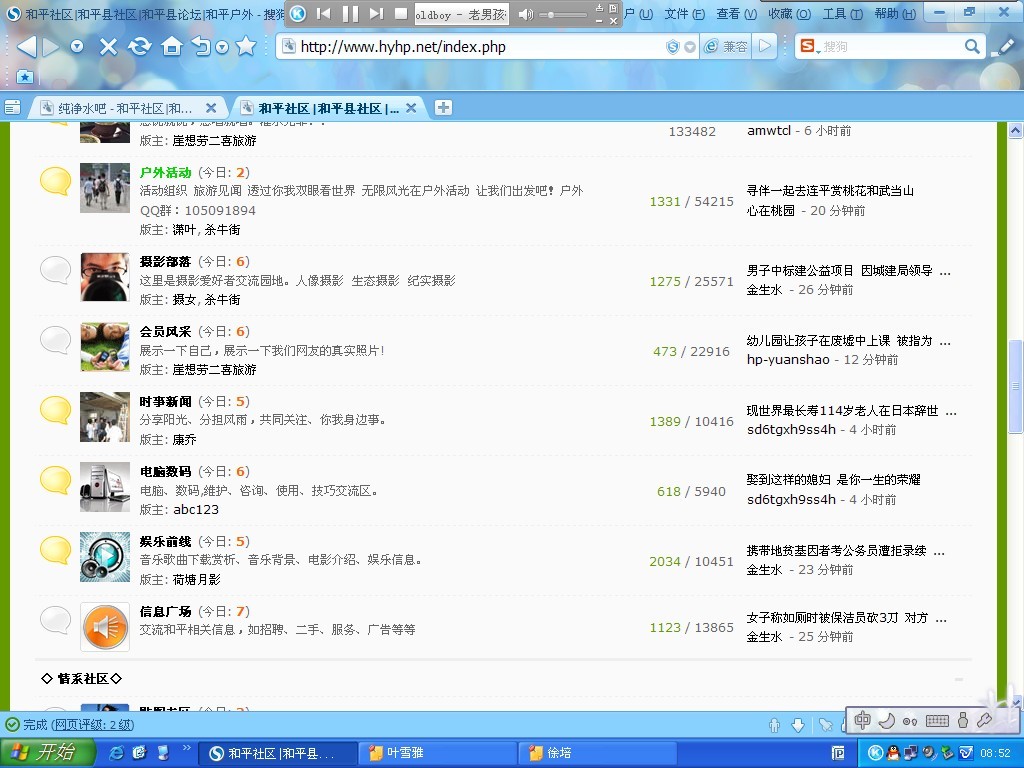Mute the music player speaker
Screen dimensions: 1024x768
click(x=525, y=14)
